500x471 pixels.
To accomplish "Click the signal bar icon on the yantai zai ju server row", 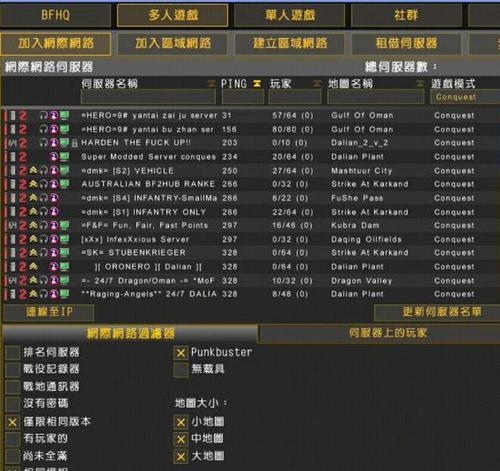I will coord(13,116).
